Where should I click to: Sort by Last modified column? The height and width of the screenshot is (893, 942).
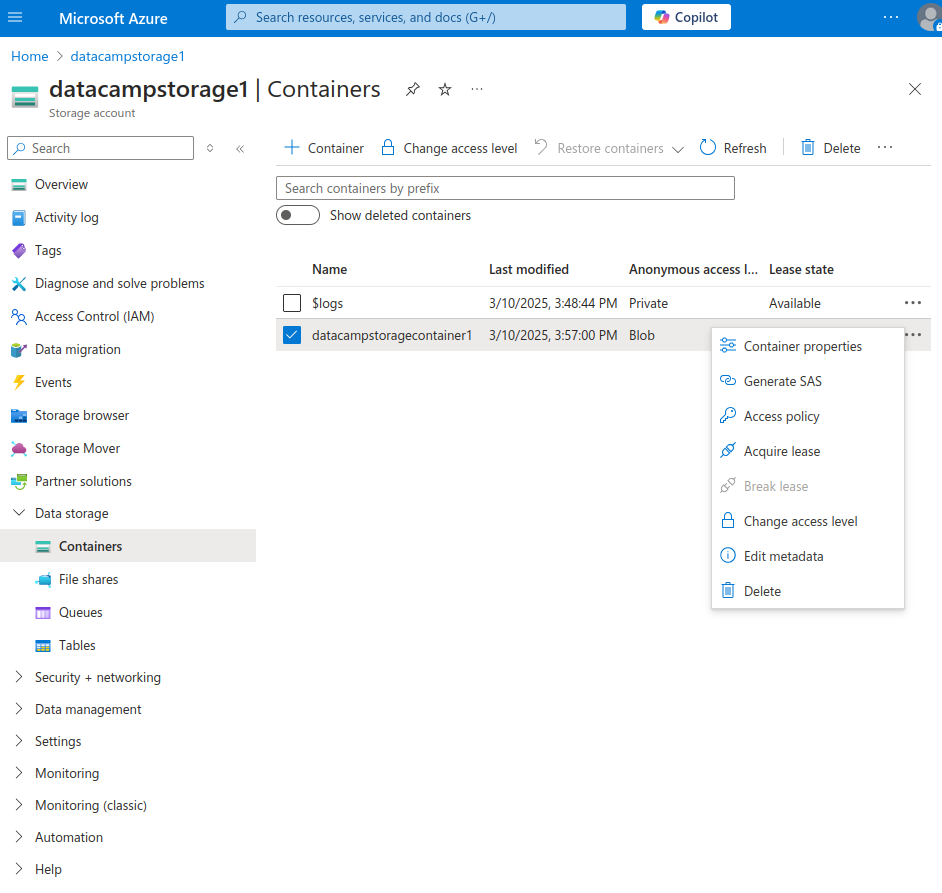[529, 269]
